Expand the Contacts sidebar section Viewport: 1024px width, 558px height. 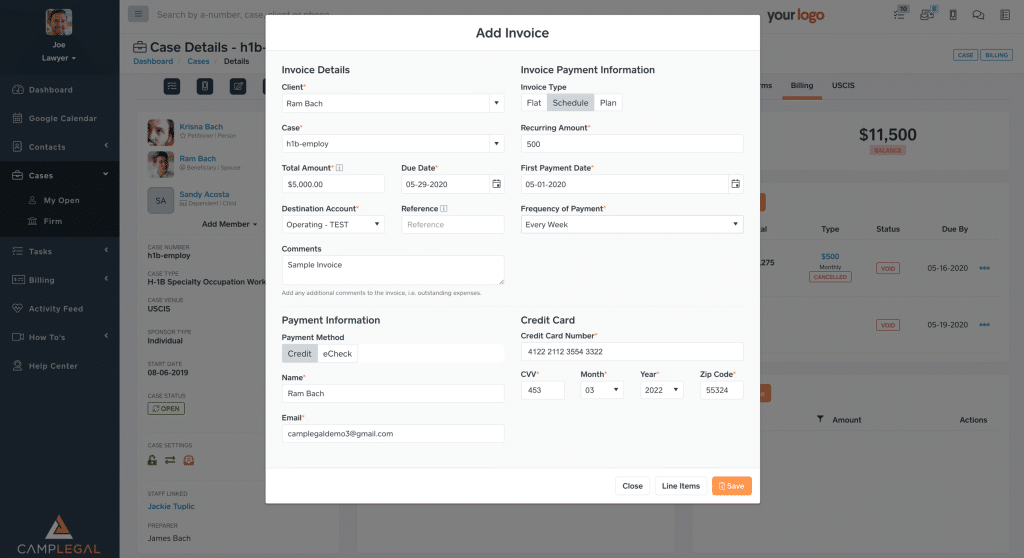coord(59,146)
